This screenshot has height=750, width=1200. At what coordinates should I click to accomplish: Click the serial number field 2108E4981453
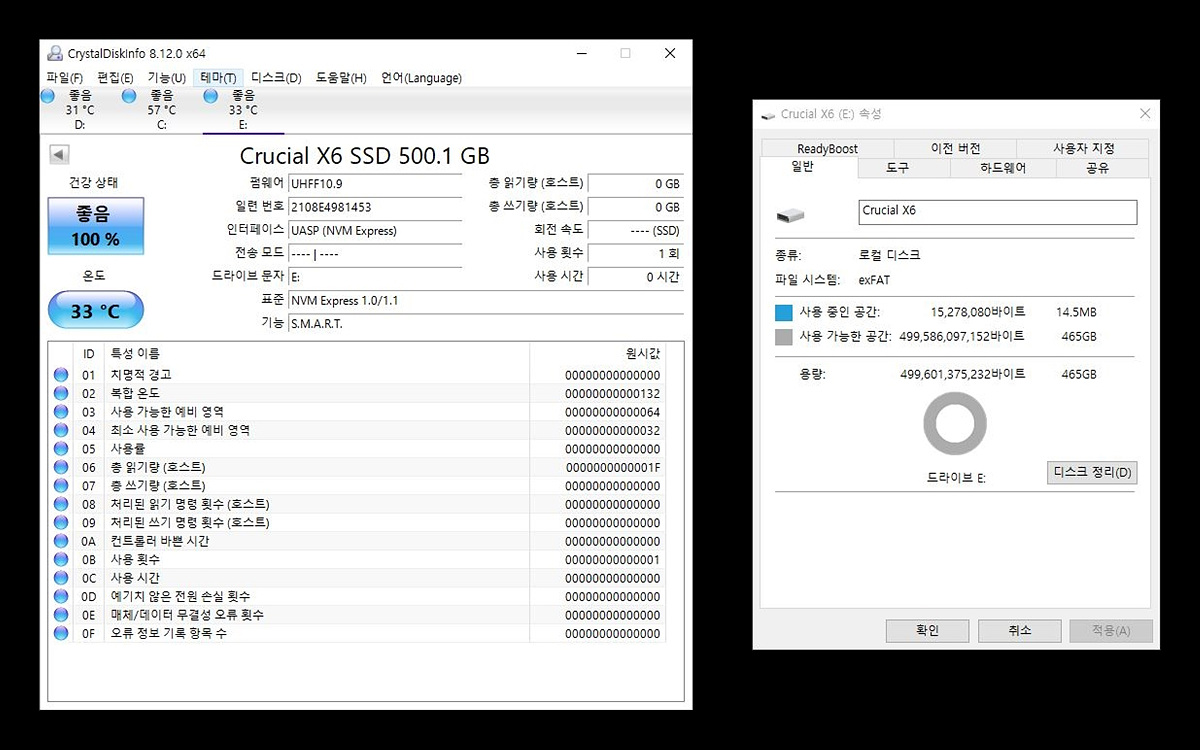point(375,207)
